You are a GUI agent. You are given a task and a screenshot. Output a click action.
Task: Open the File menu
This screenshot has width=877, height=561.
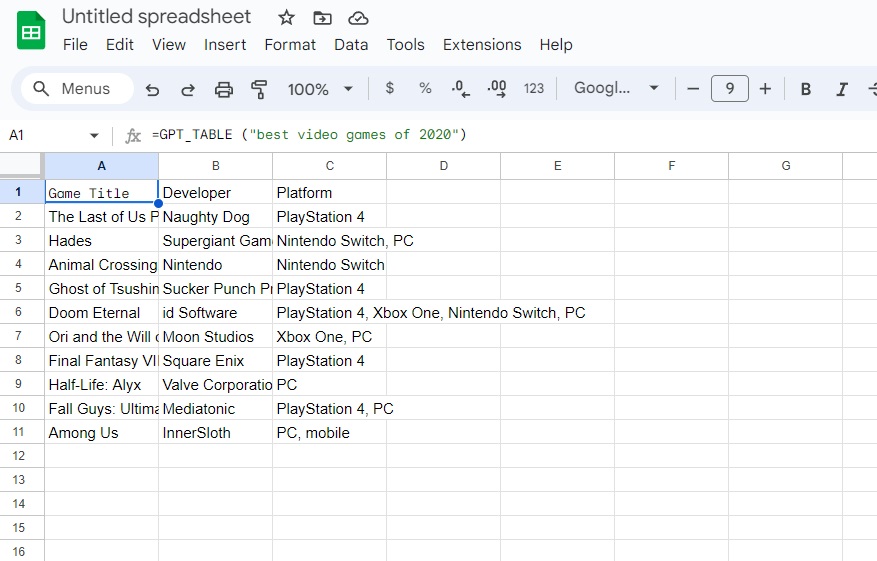(75, 45)
